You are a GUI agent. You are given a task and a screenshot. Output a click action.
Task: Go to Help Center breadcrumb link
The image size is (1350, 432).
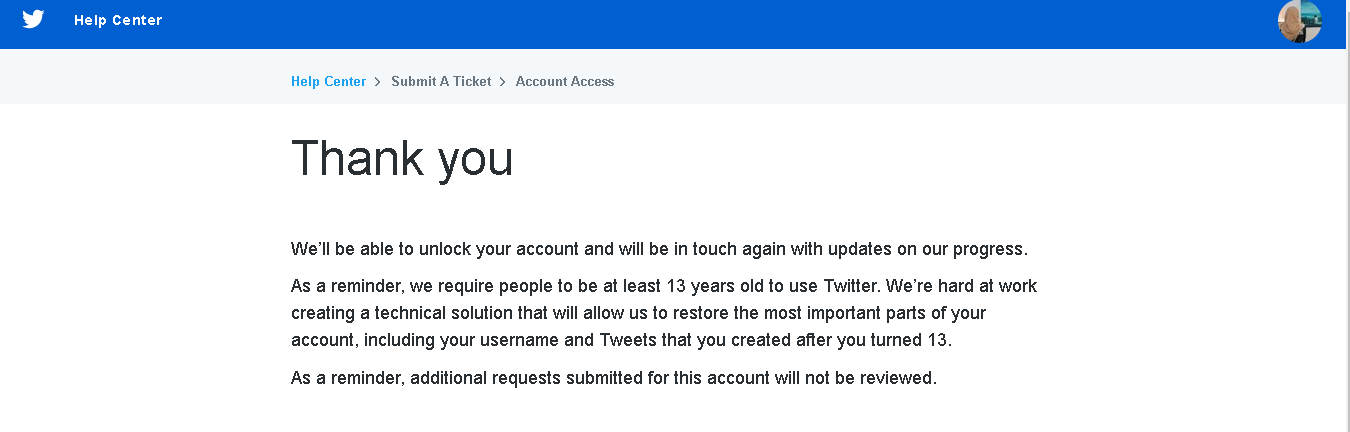coord(328,81)
